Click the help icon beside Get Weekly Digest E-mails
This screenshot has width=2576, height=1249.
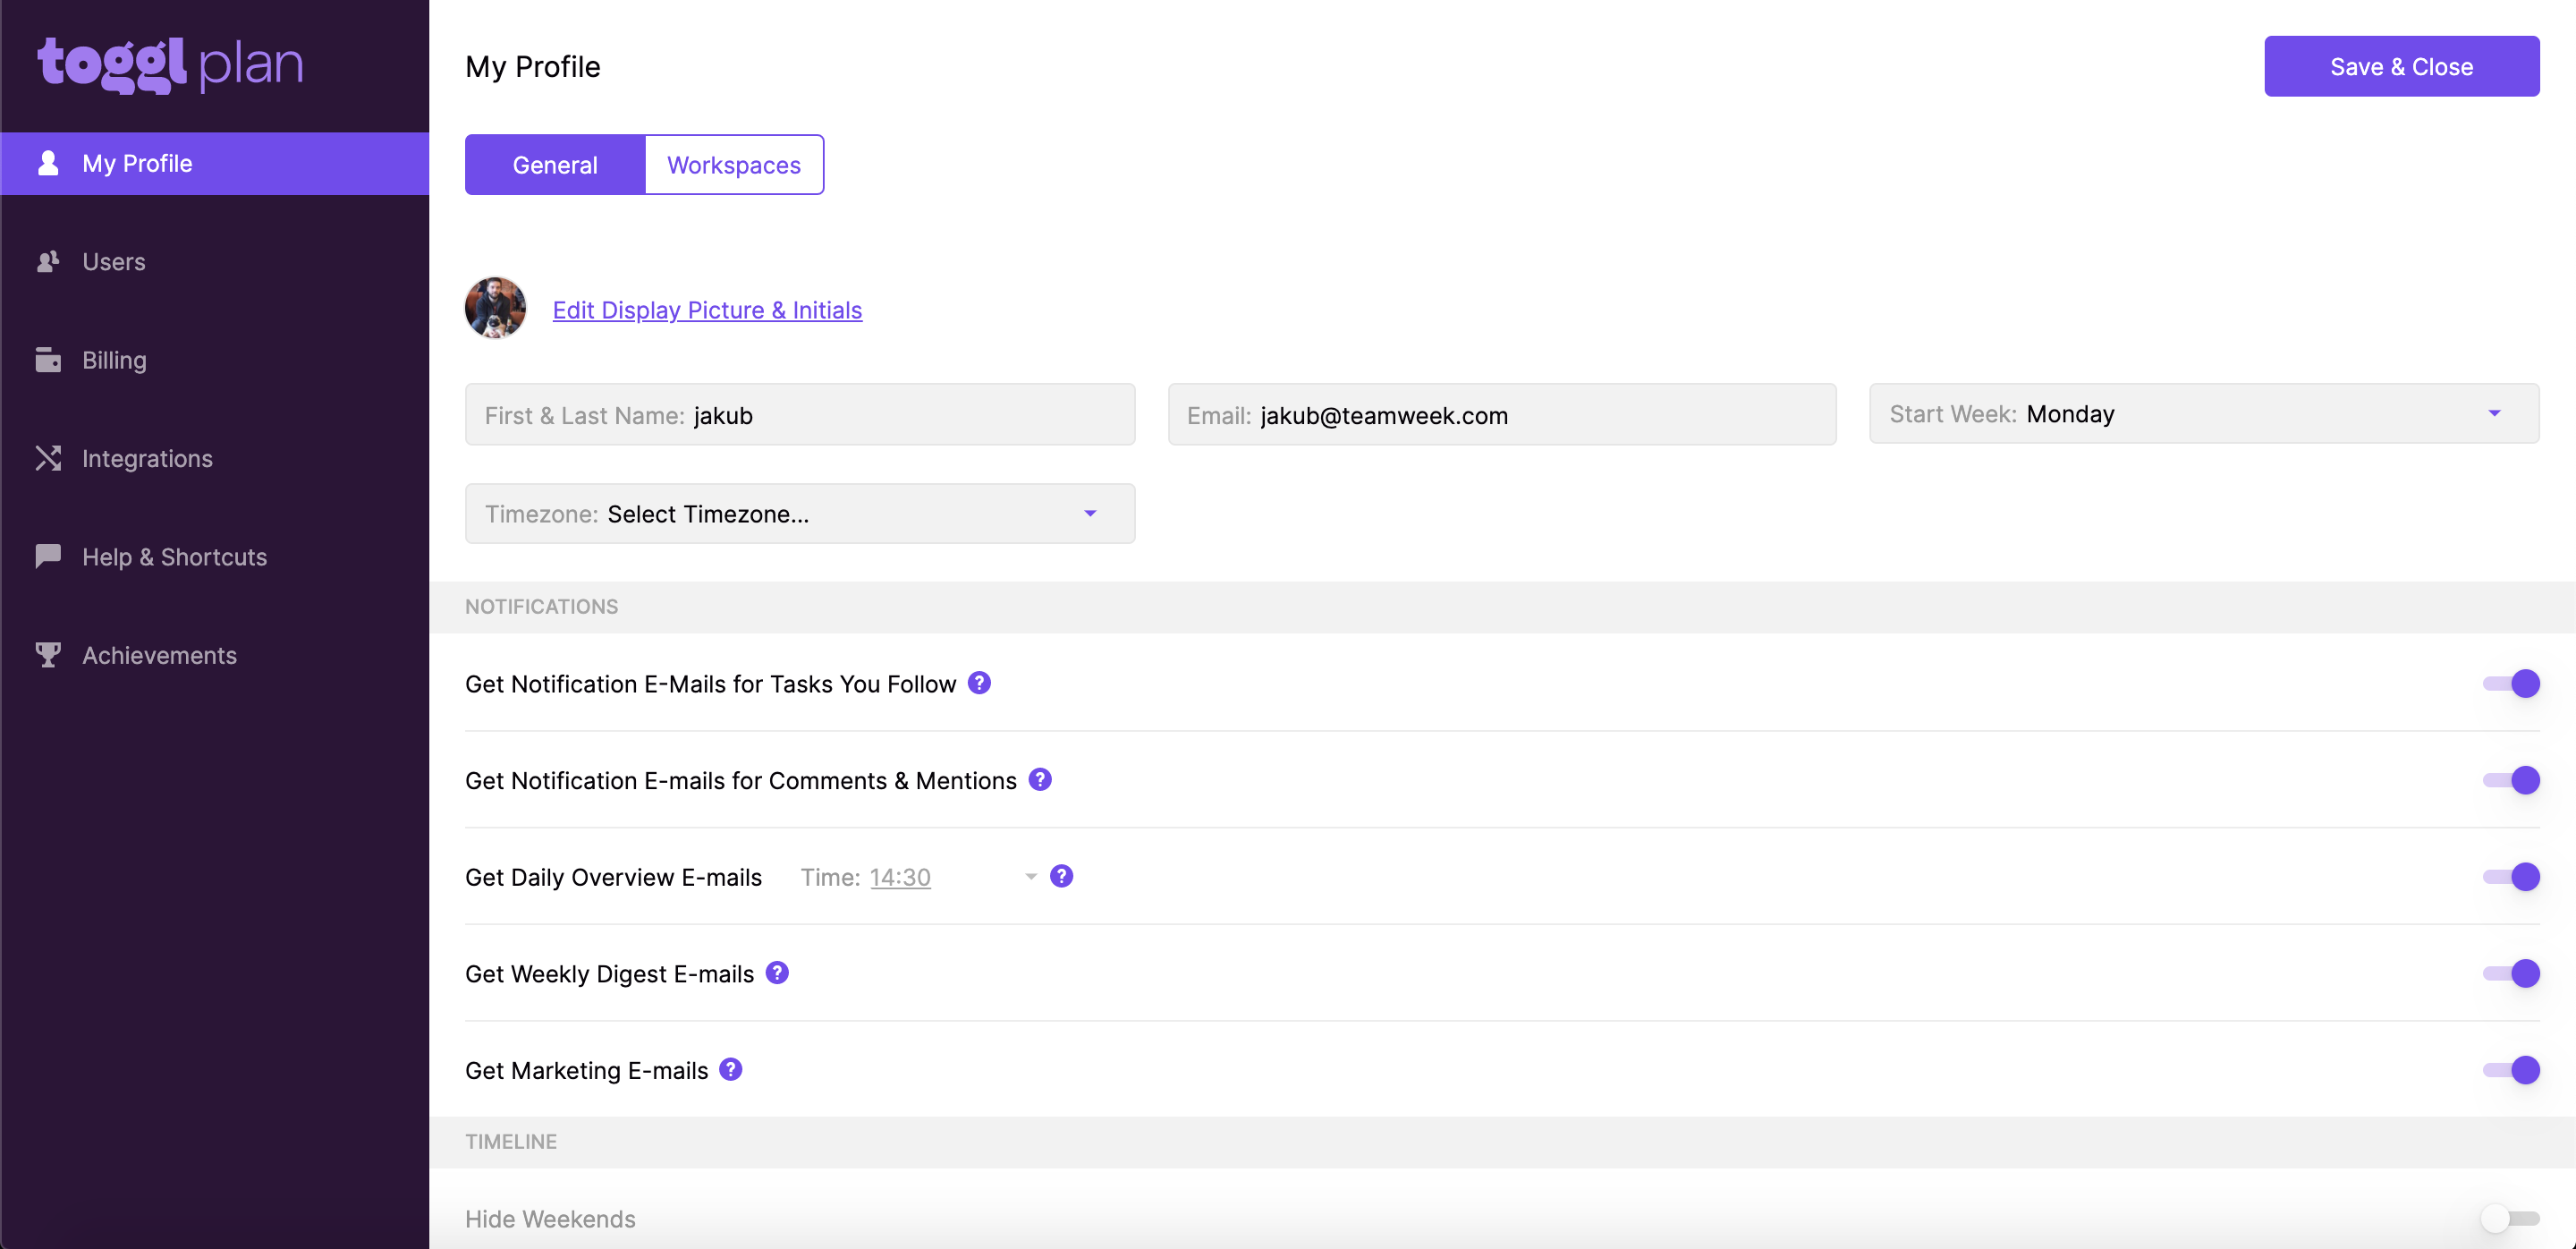[x=777, y=972]
